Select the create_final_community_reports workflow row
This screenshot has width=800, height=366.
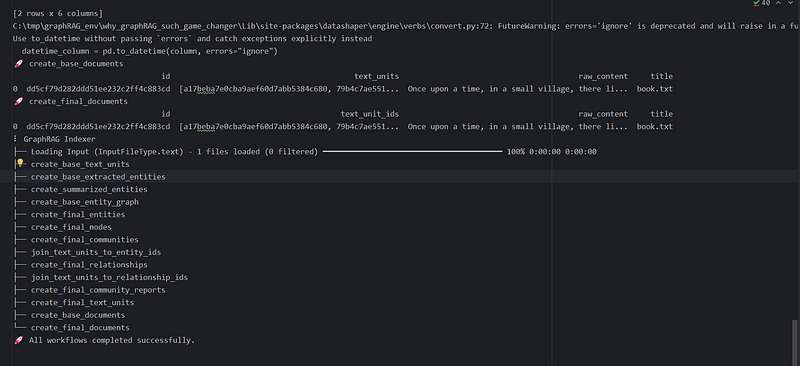pos(98,290)
